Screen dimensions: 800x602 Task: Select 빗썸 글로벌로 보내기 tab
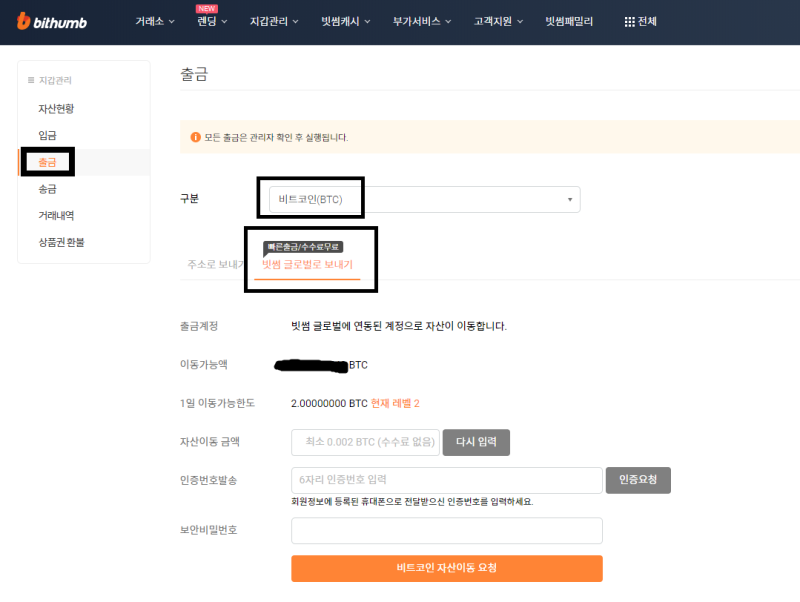tap(307, 265)
